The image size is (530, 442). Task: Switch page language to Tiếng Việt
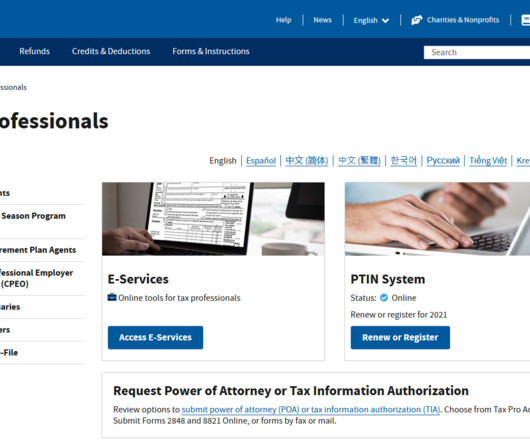click(x=488, y=161)
